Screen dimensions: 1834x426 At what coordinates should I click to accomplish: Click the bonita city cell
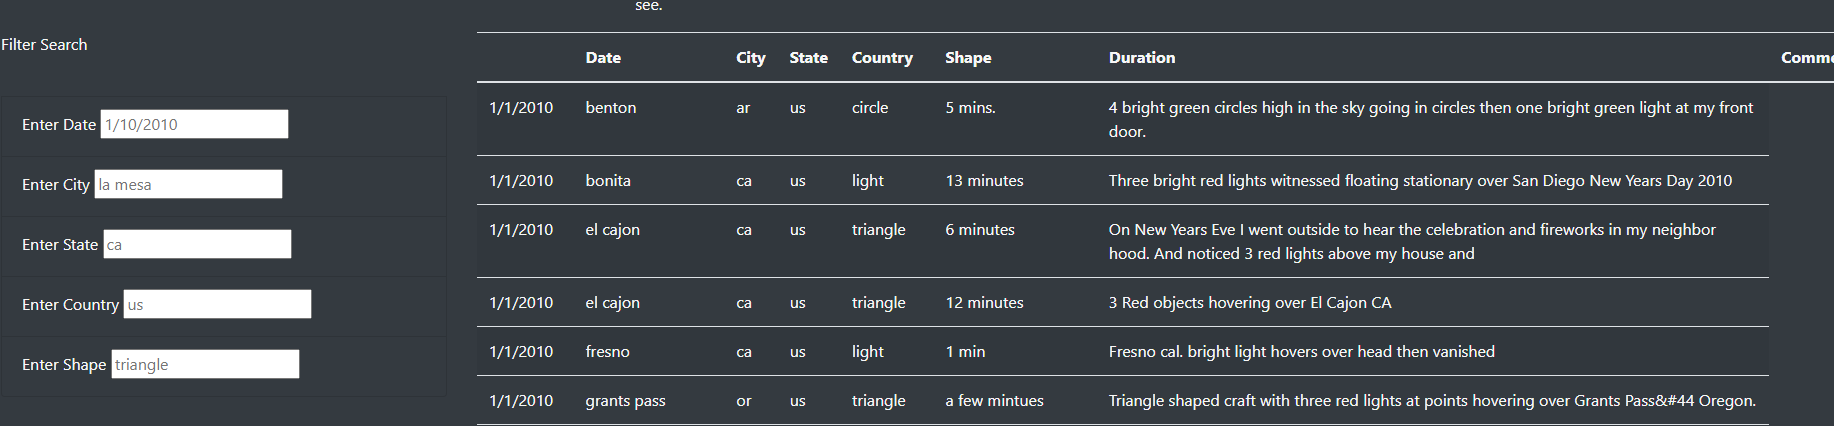pyautogui.click(x=608, y=181)
